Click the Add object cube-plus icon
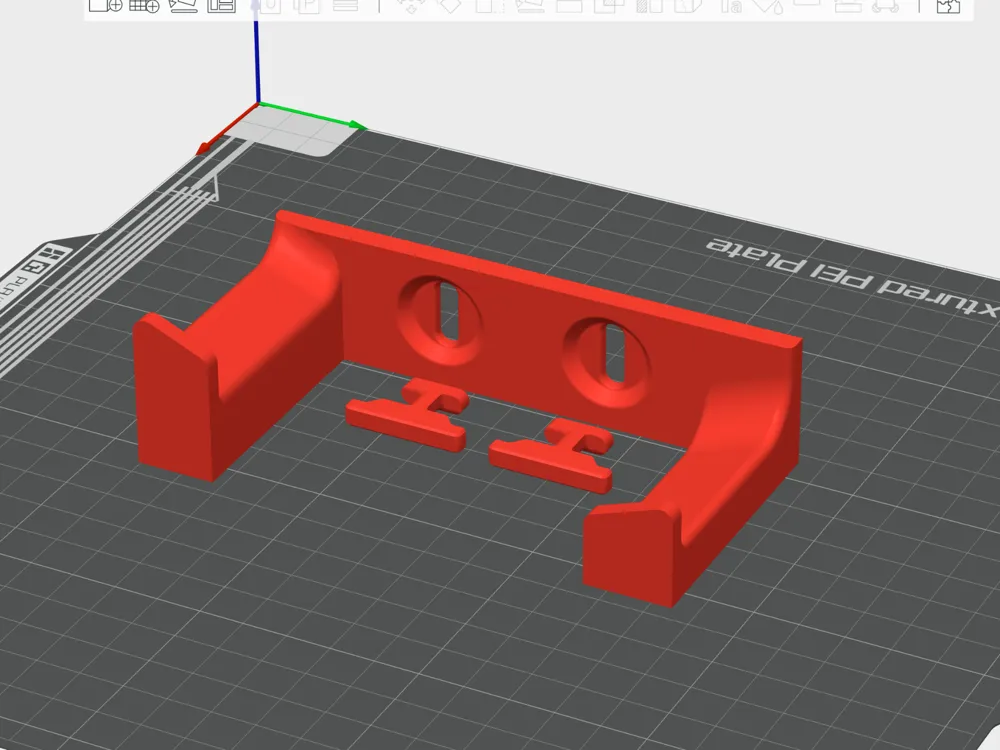The image size is (1000, 750). 105,5
